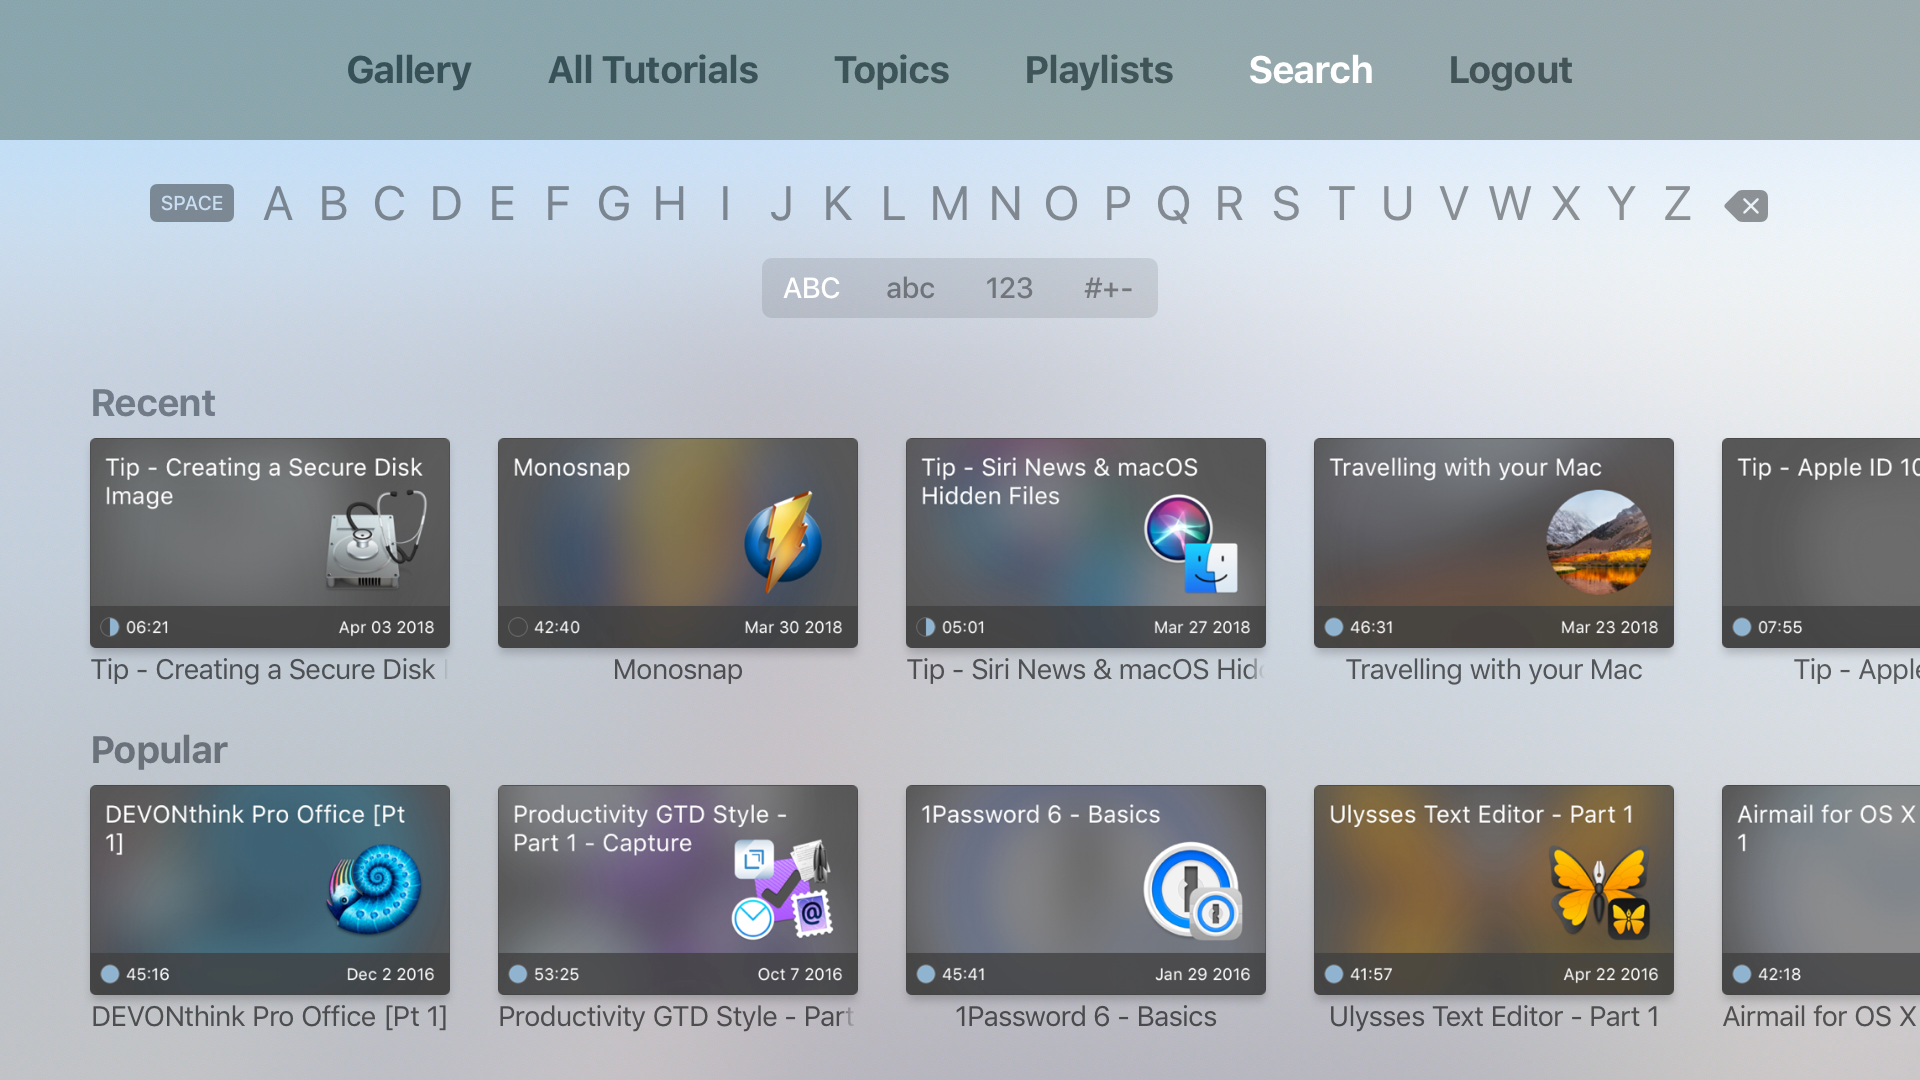
Task: Click the Ulysses butterfly icon
Action: pyautogui.click(x=1599, y=890)
